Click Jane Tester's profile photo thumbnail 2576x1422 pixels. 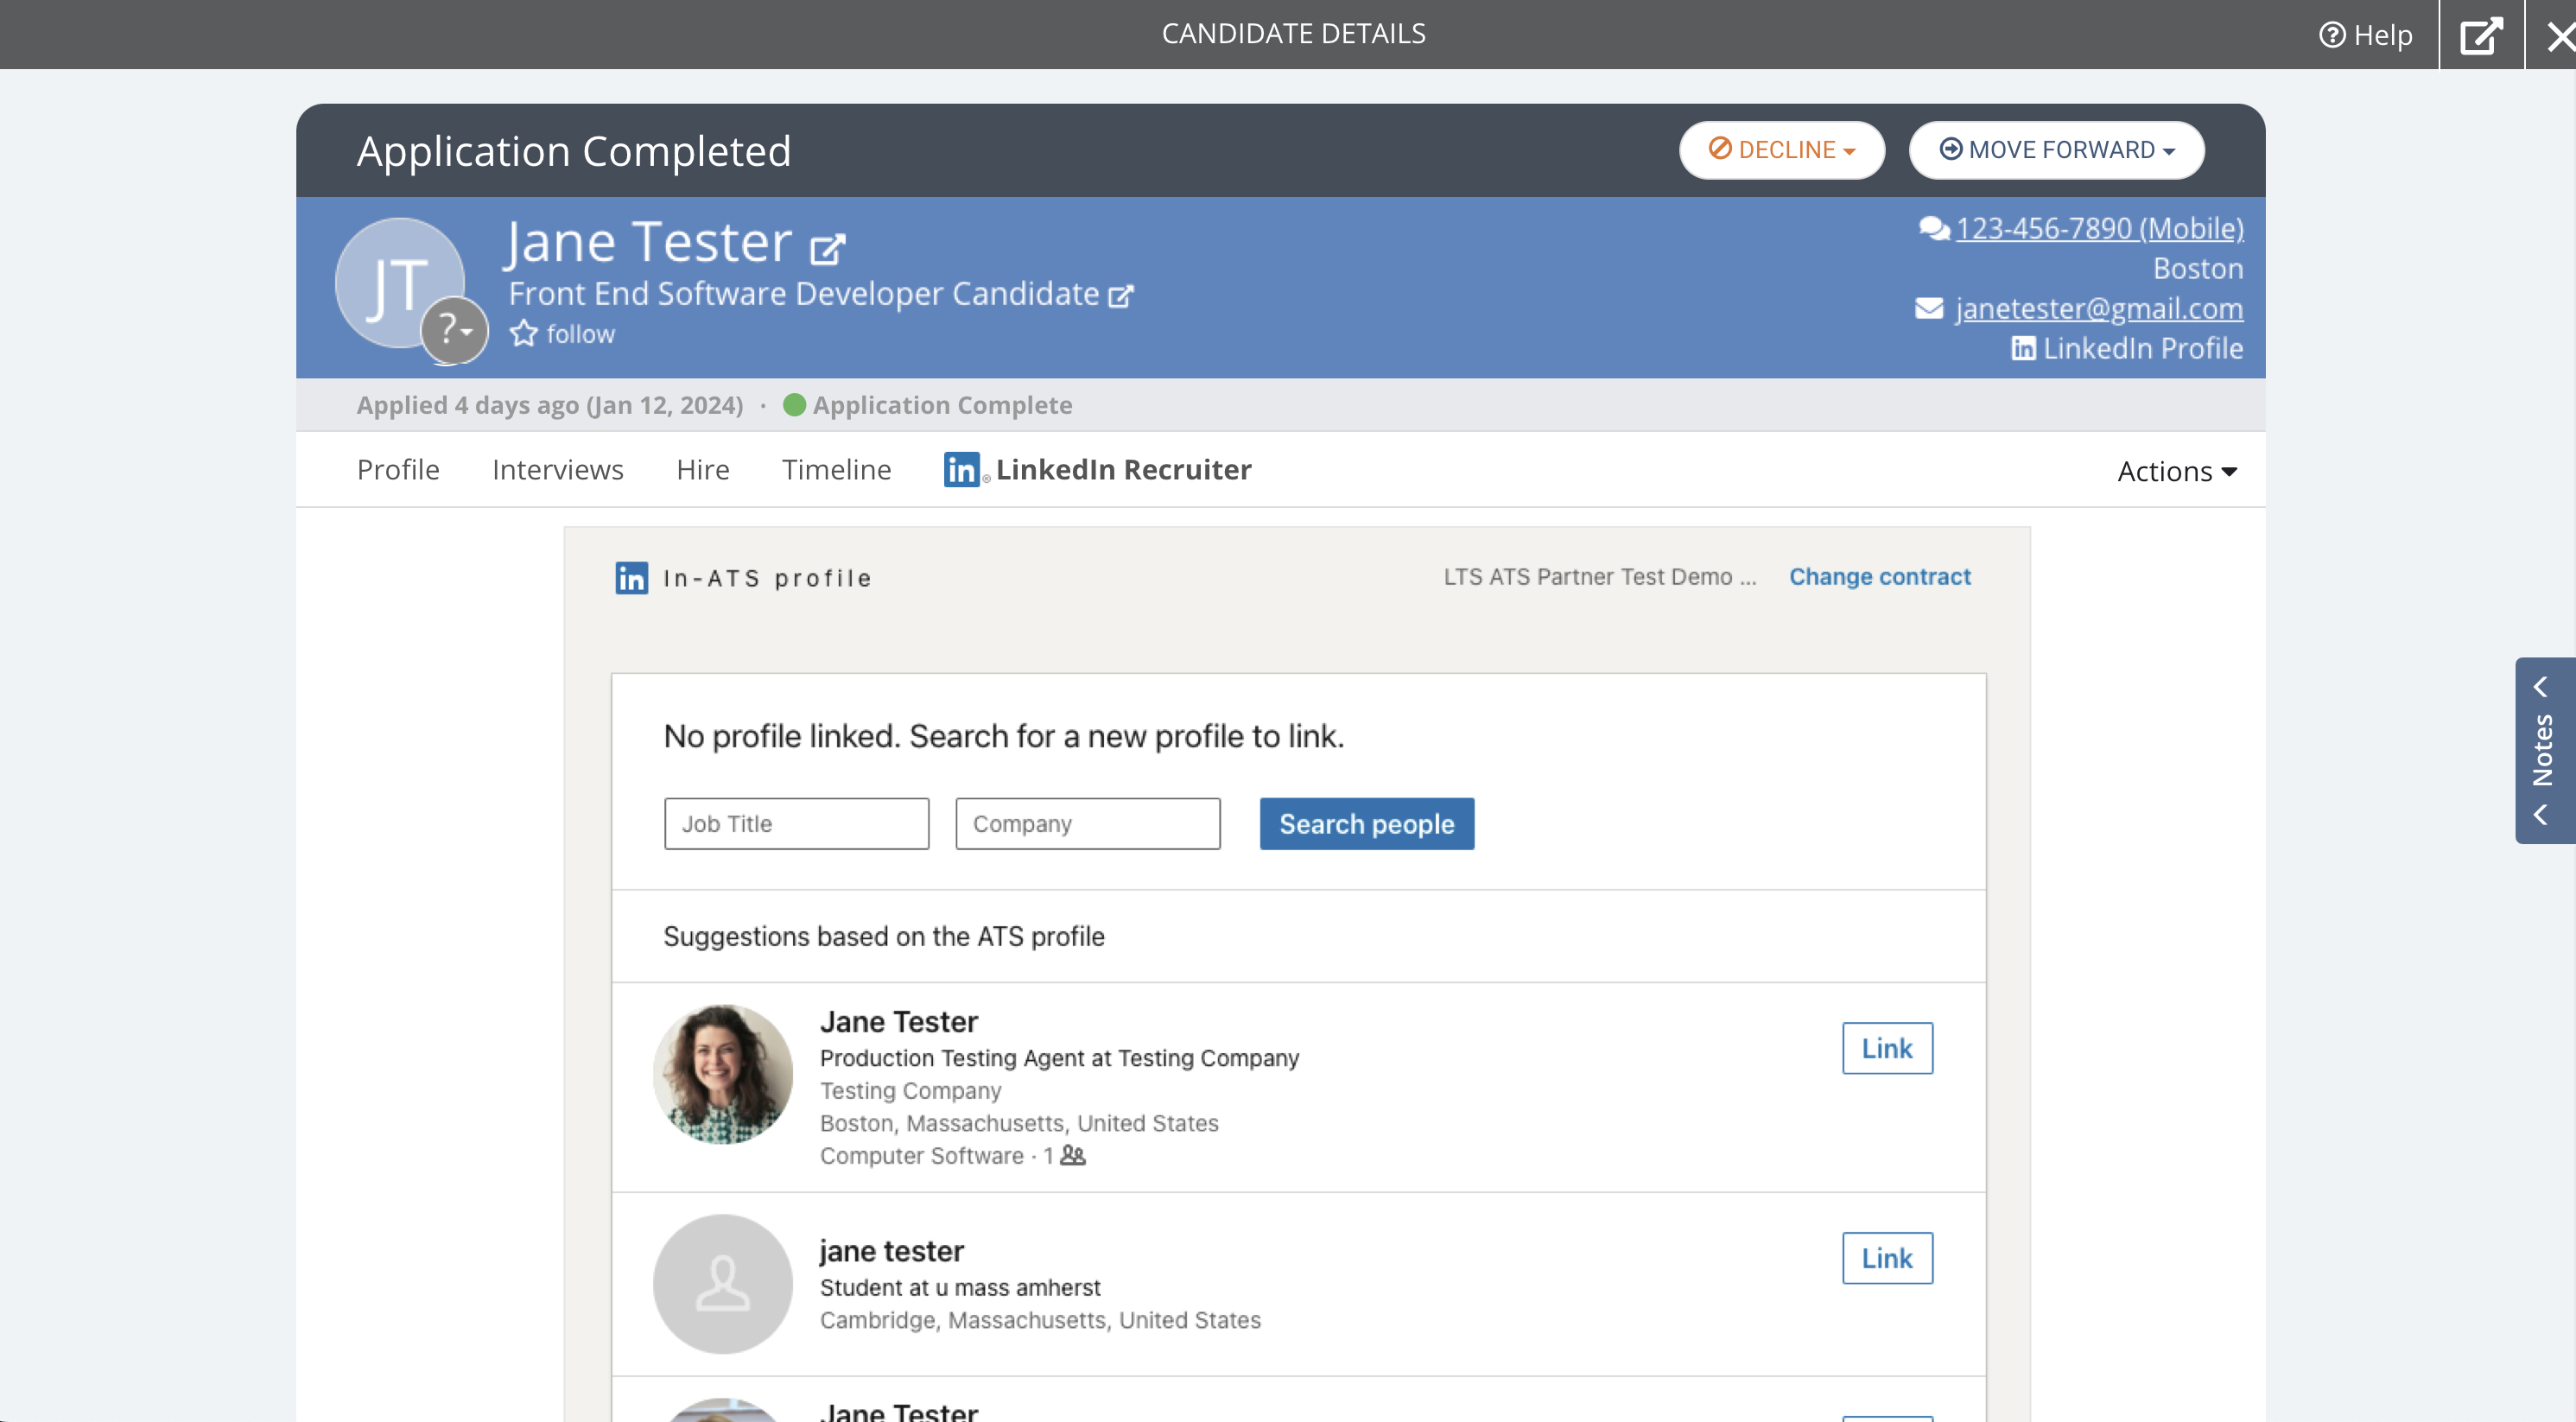[x=722, y=1075]
